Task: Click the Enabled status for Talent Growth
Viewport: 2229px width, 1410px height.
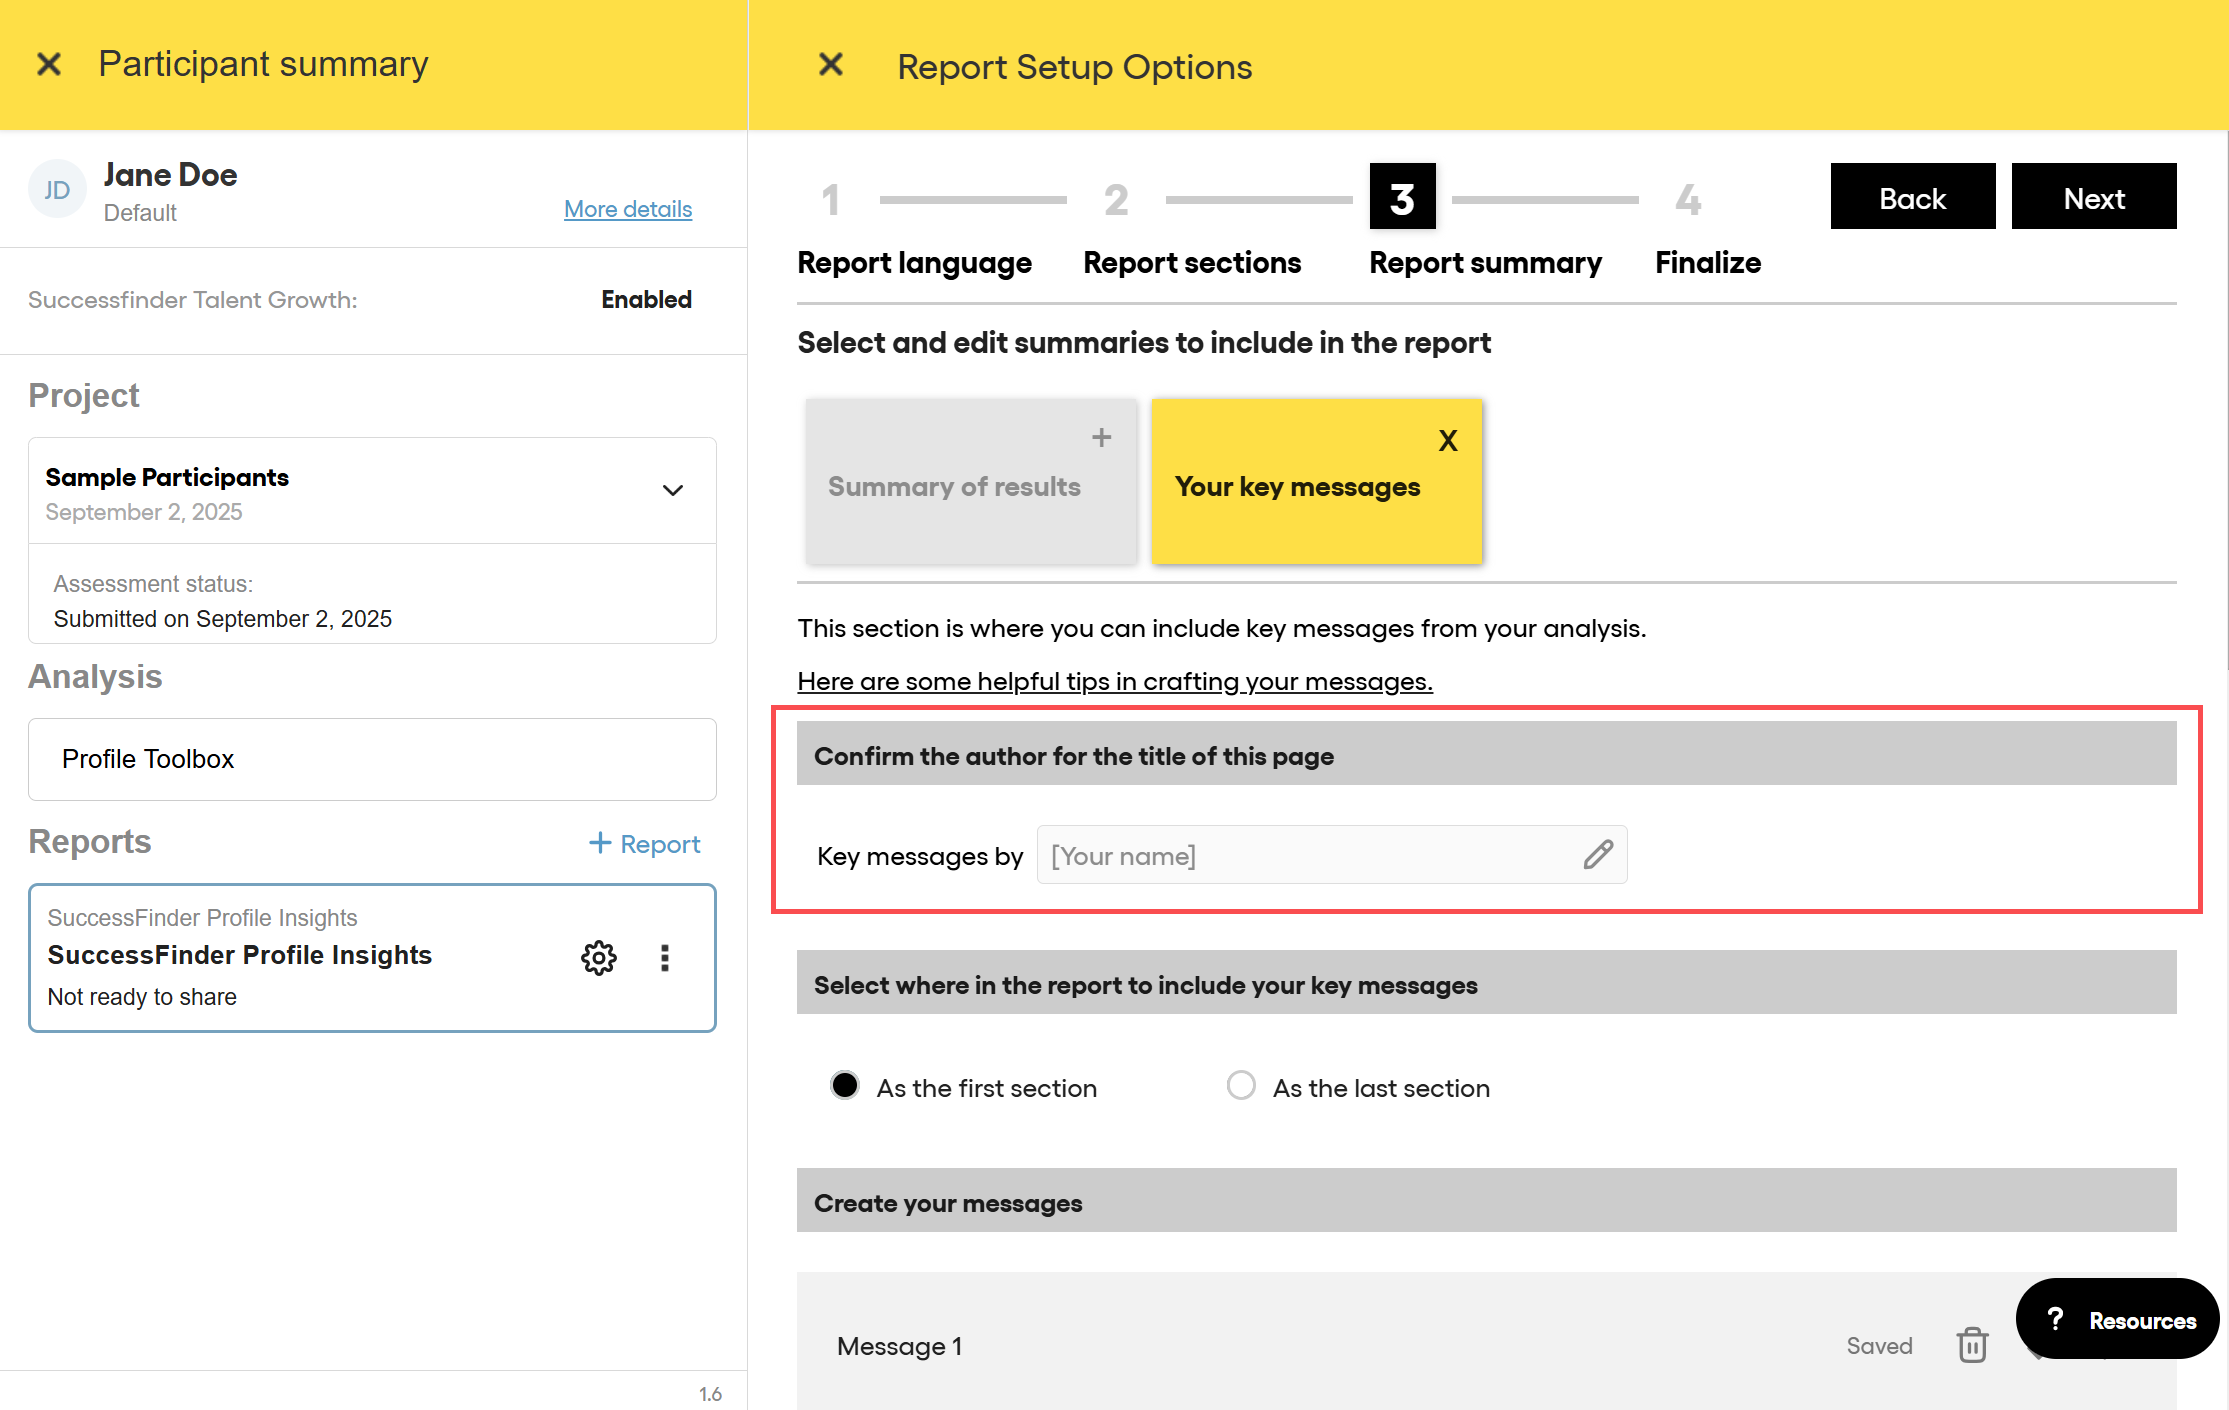Action: [646, 299]
